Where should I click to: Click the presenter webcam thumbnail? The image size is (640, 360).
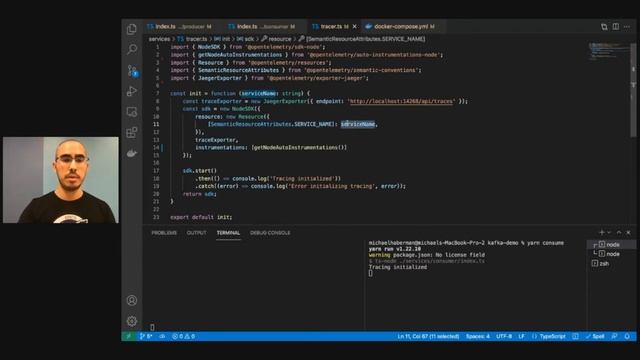coord(61,180)
